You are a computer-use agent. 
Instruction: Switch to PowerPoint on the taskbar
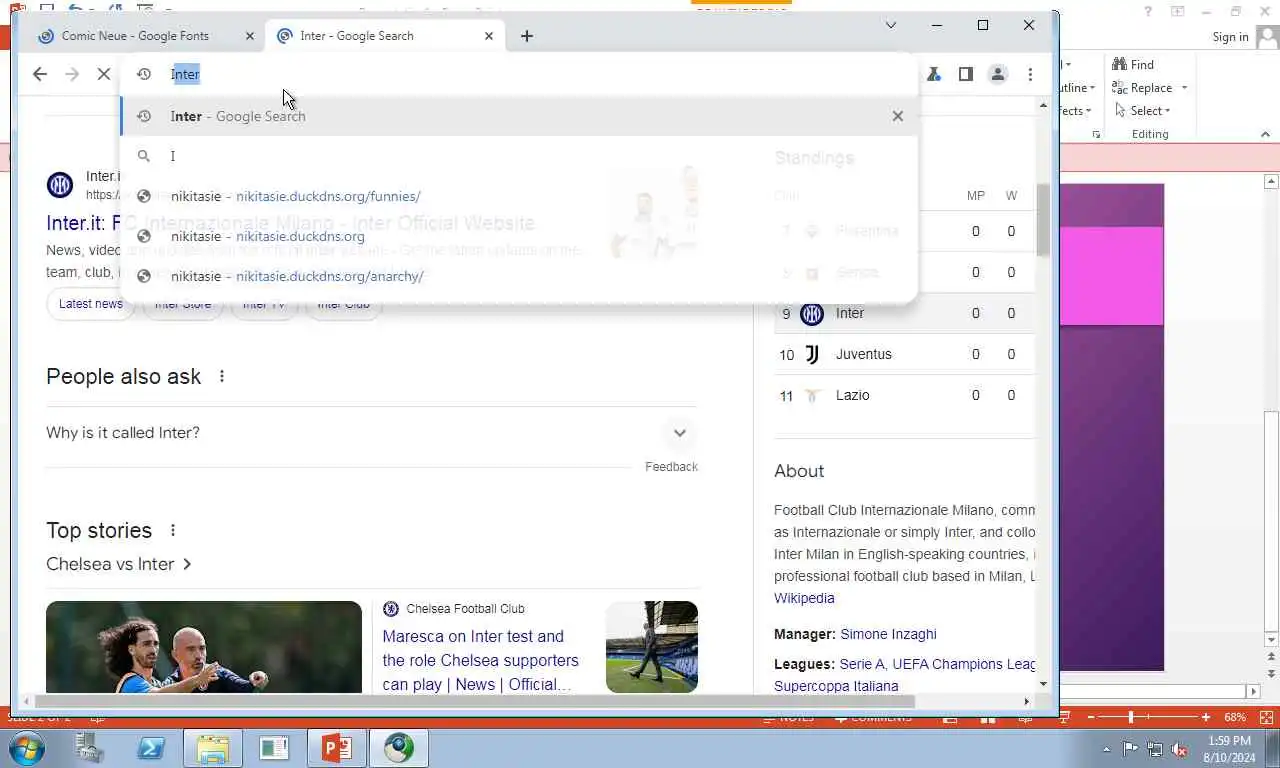tap(336, 748)
